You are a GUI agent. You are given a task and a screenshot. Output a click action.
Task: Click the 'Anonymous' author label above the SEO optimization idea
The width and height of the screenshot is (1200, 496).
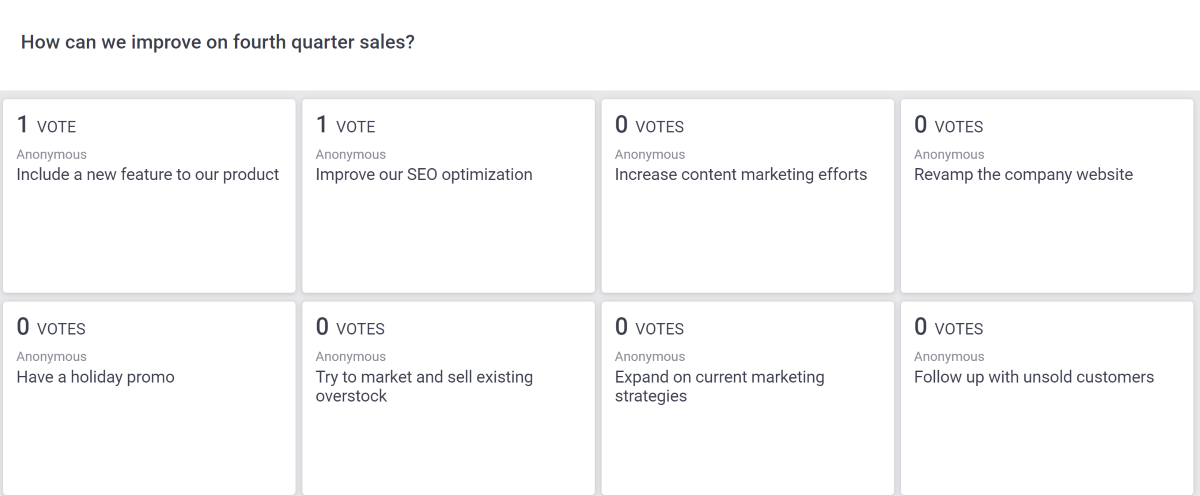[350, 155]
